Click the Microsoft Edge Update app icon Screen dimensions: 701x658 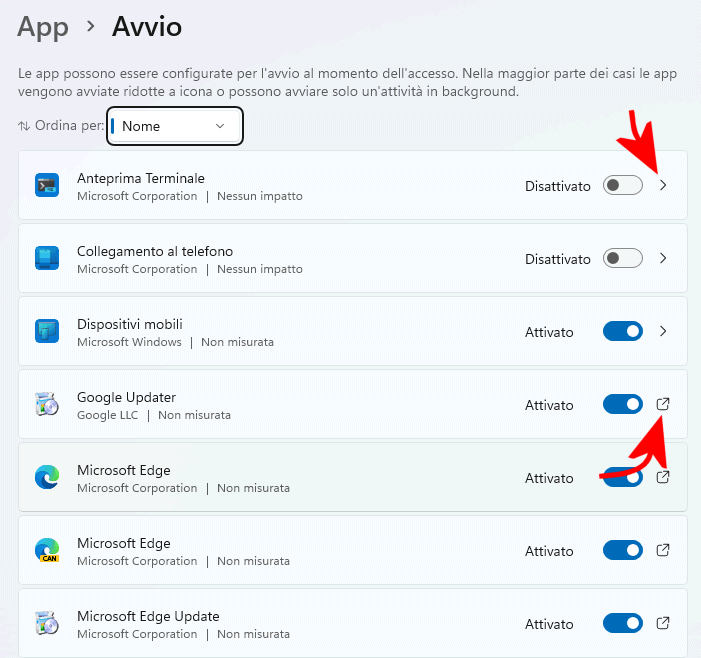coord(47,623)
